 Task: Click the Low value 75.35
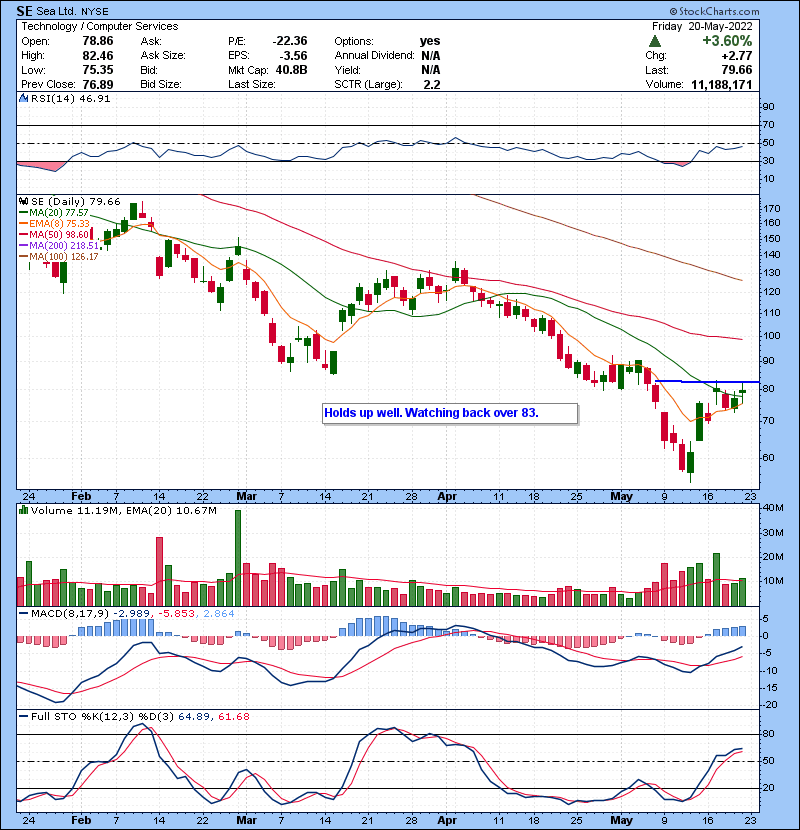(x=97, y=70)
